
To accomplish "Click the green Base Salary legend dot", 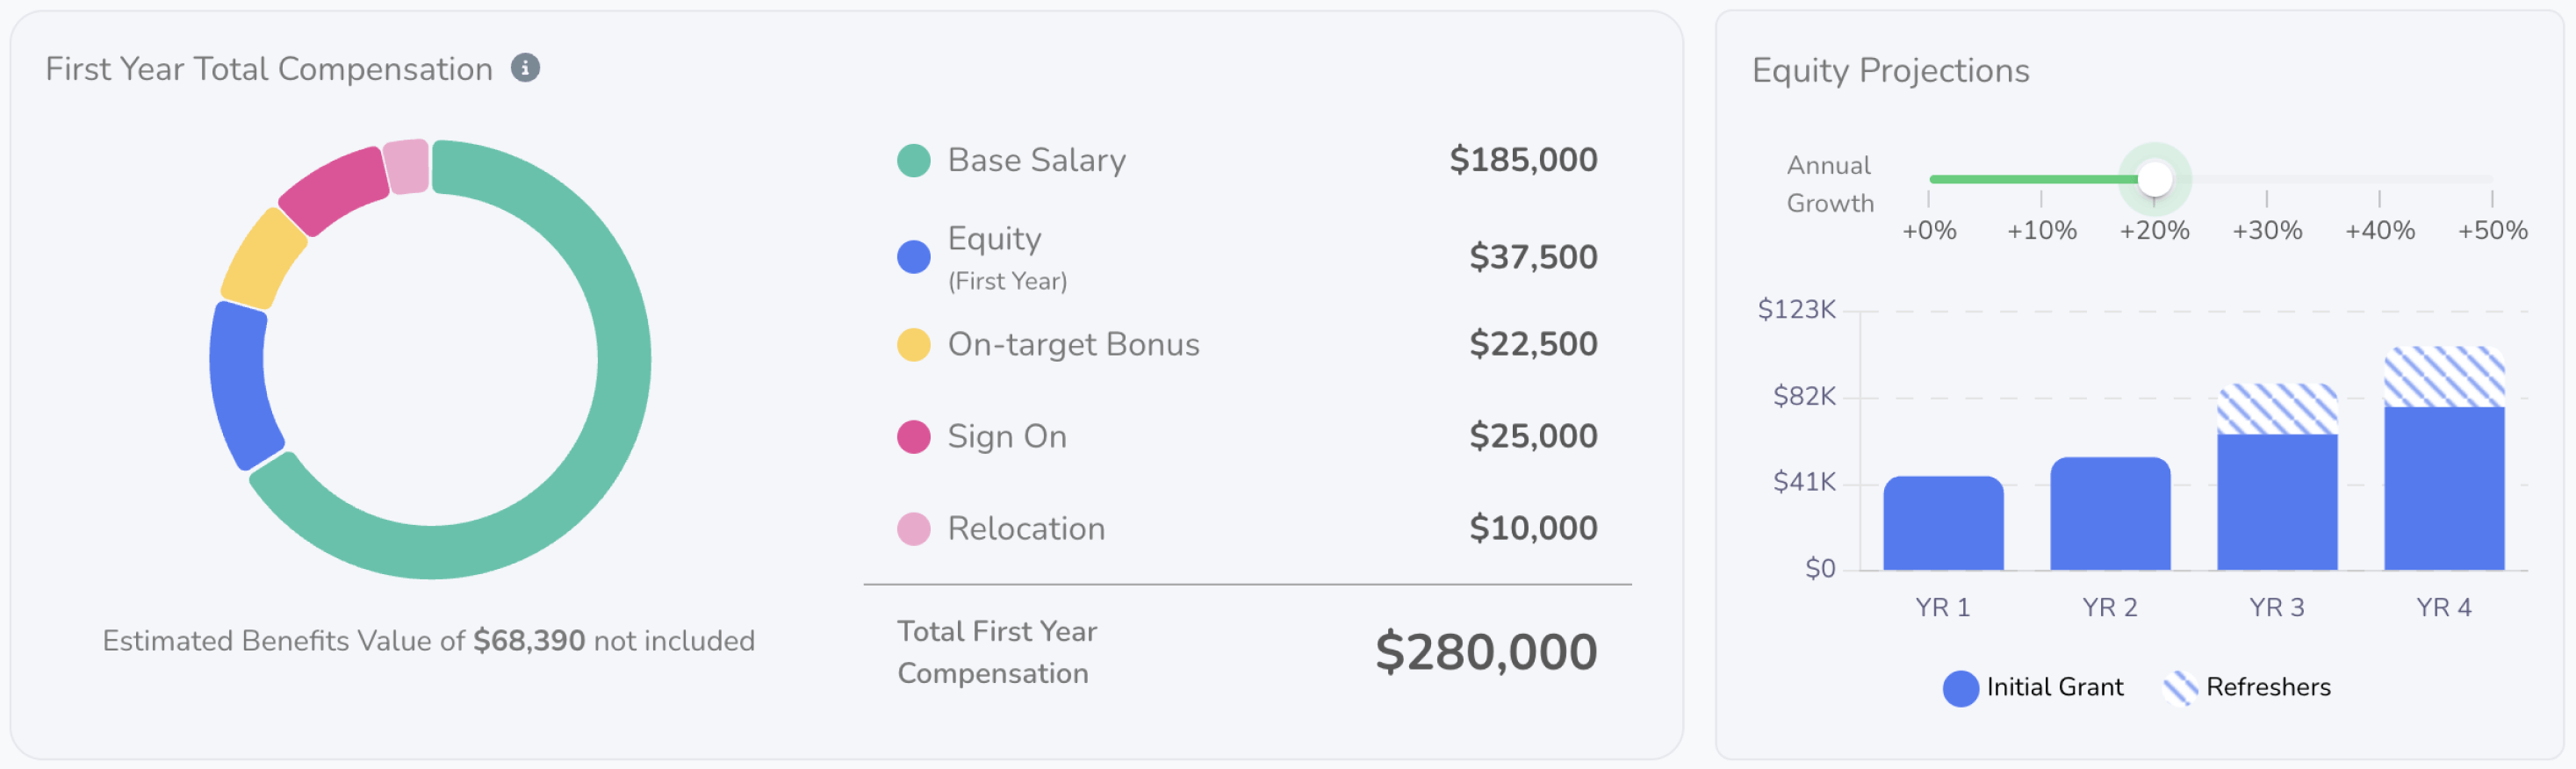I will [x=913, y=160].
